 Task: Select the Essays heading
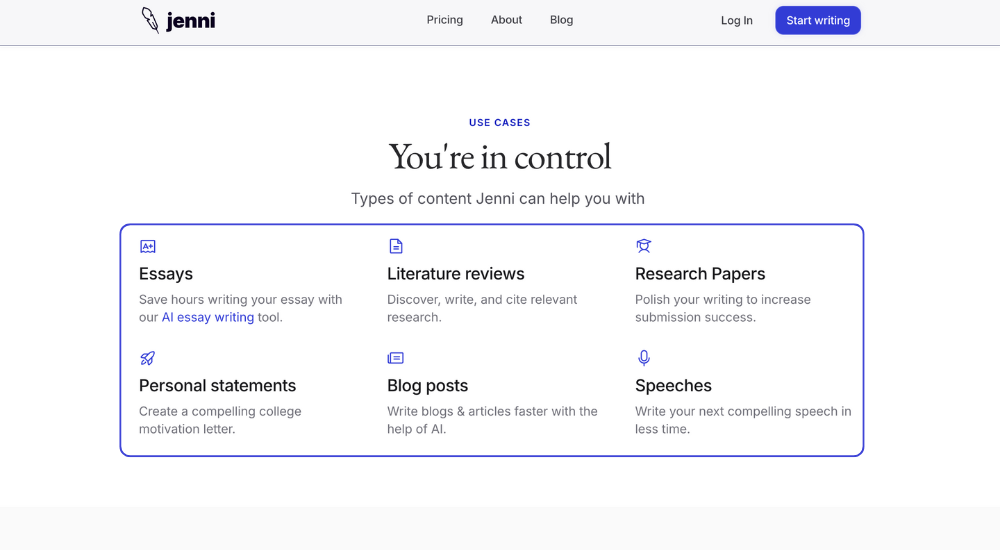pos(166,274)
